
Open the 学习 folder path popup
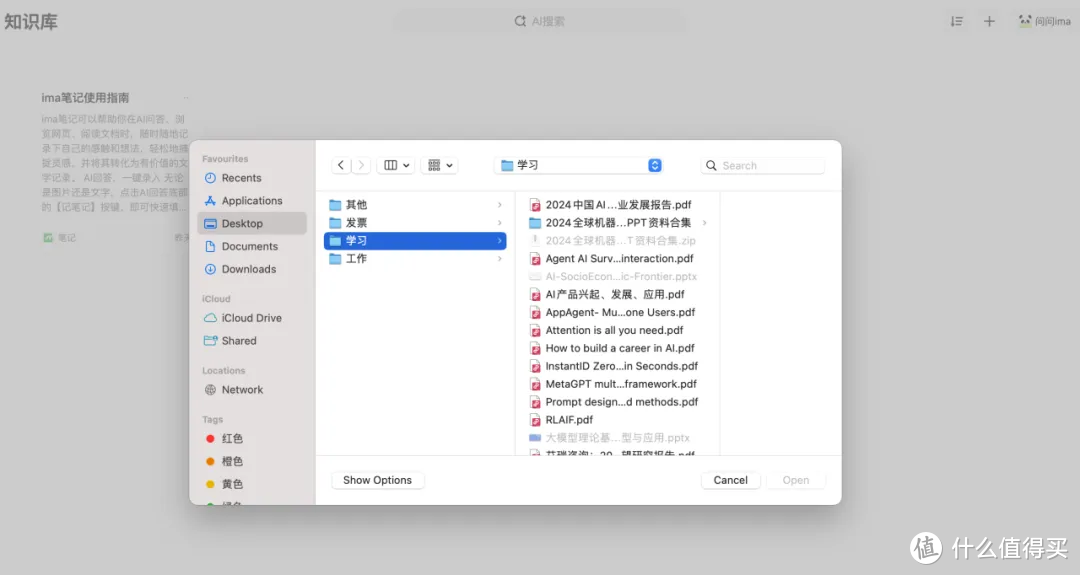(581, 165)
